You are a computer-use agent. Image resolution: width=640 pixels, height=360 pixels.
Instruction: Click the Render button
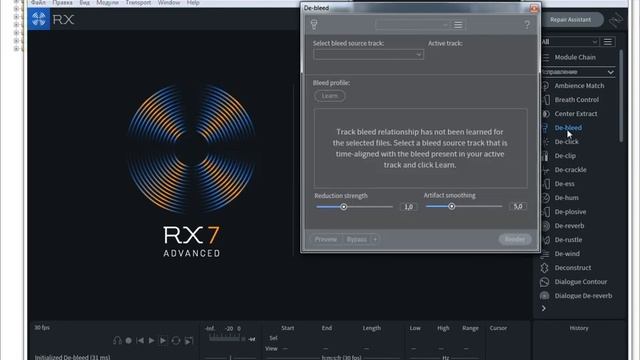click(x=515, y=239)
